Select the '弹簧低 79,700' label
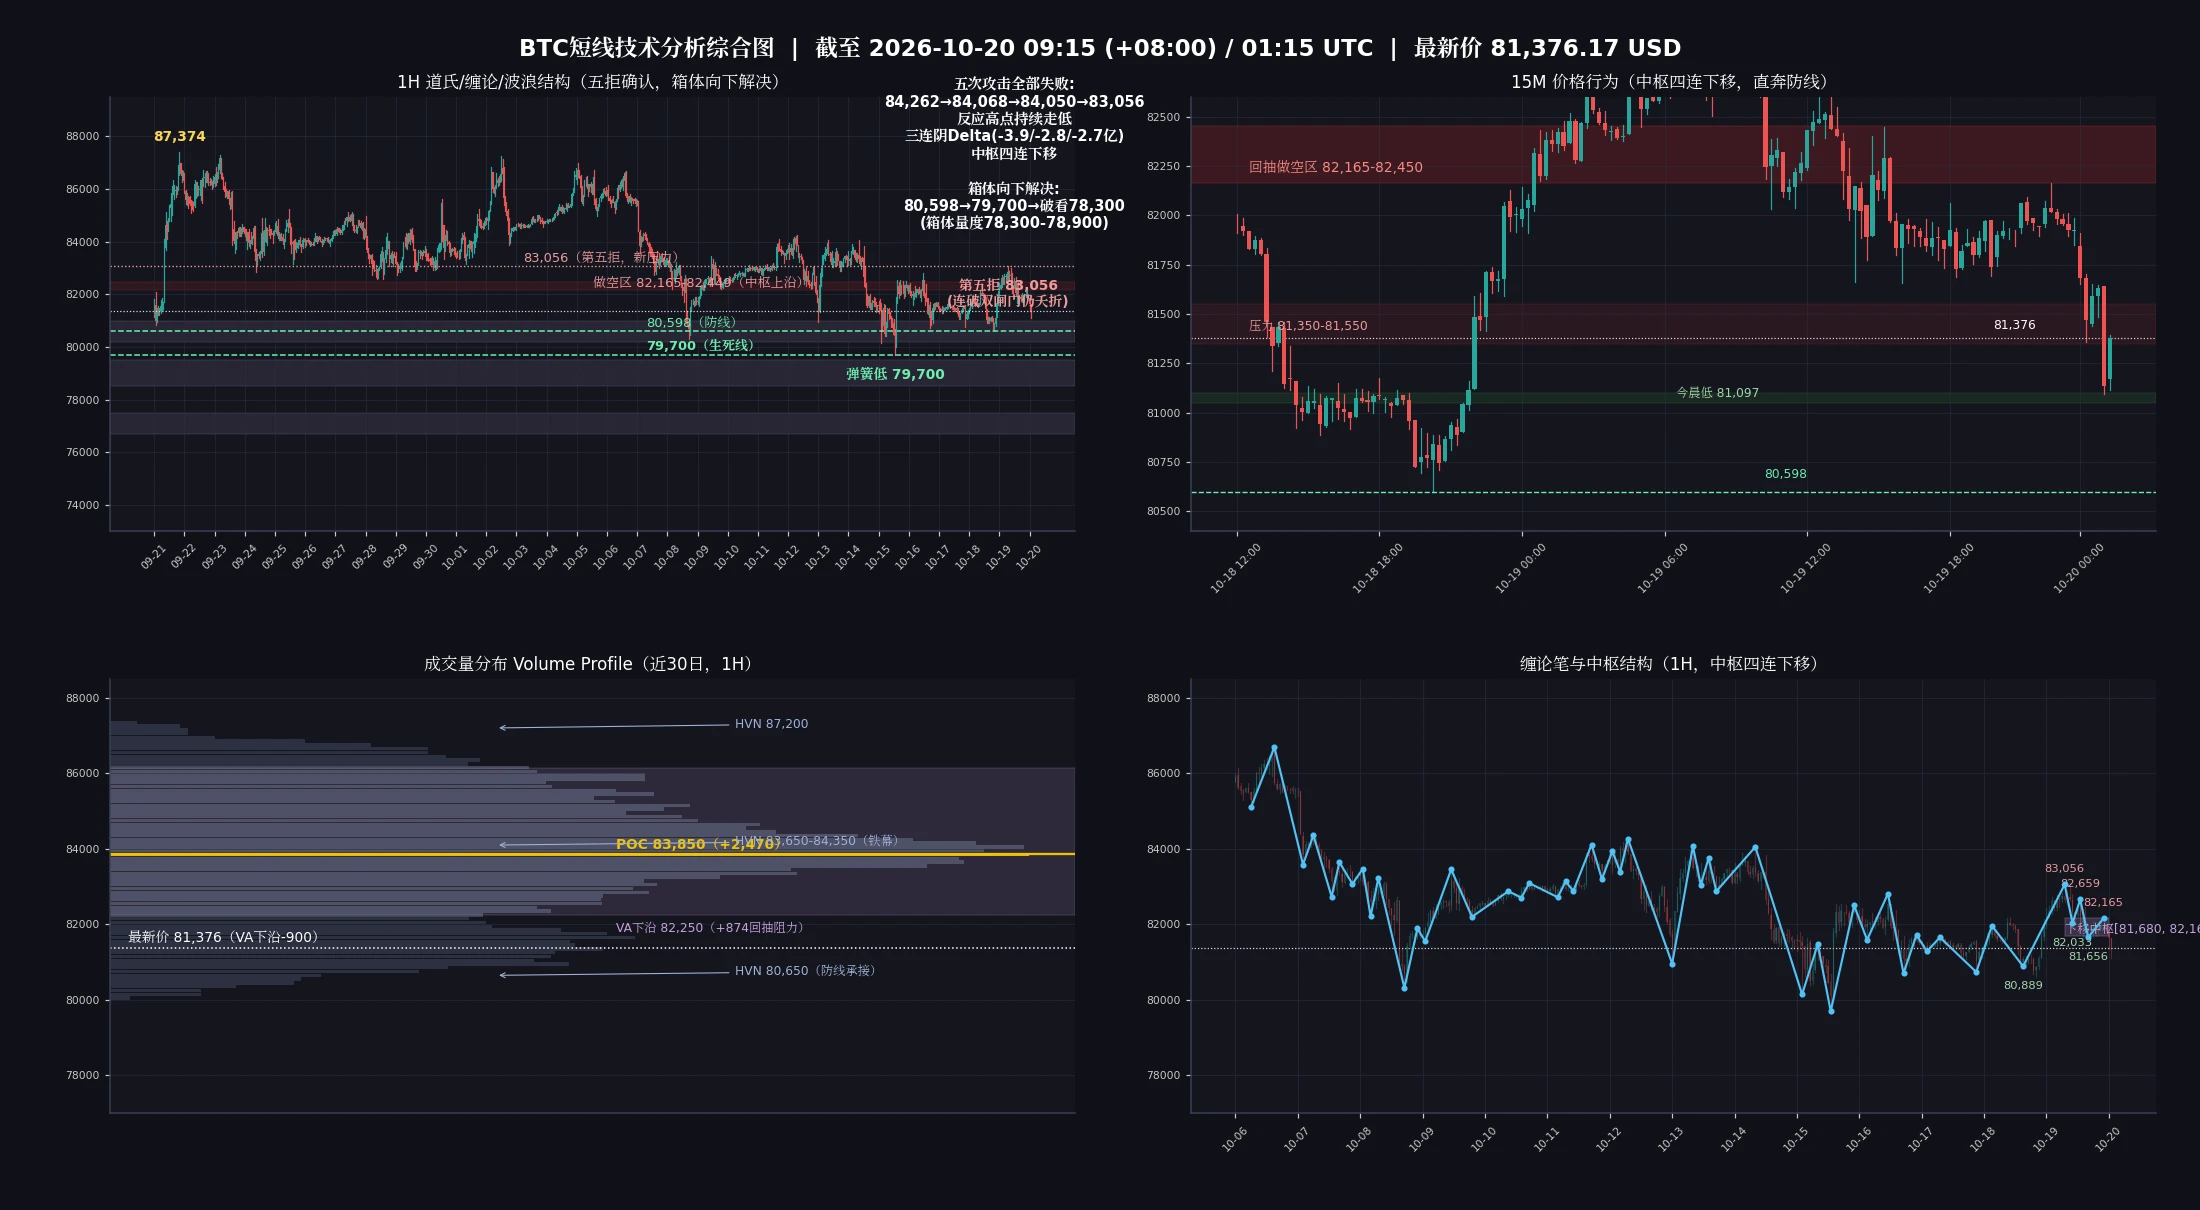The image size is (2200, 1210). click(x=895, y=374)
